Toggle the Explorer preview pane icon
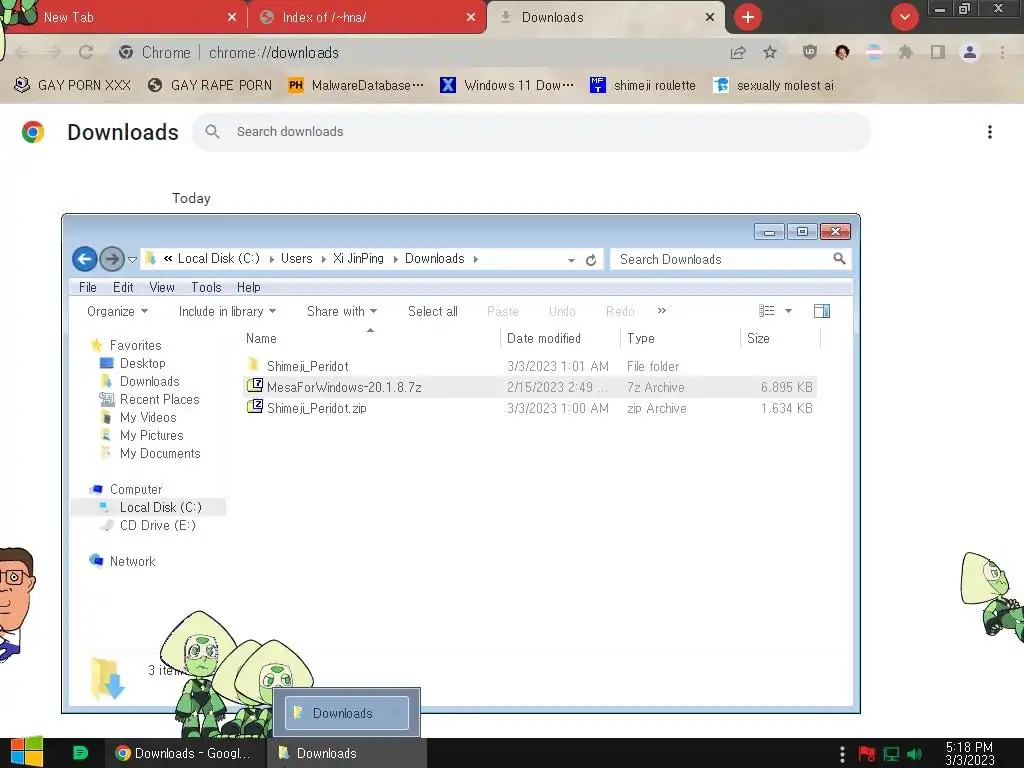This screenshot has width=1024, height=768. pyautogui.click(x=822, y=311)
